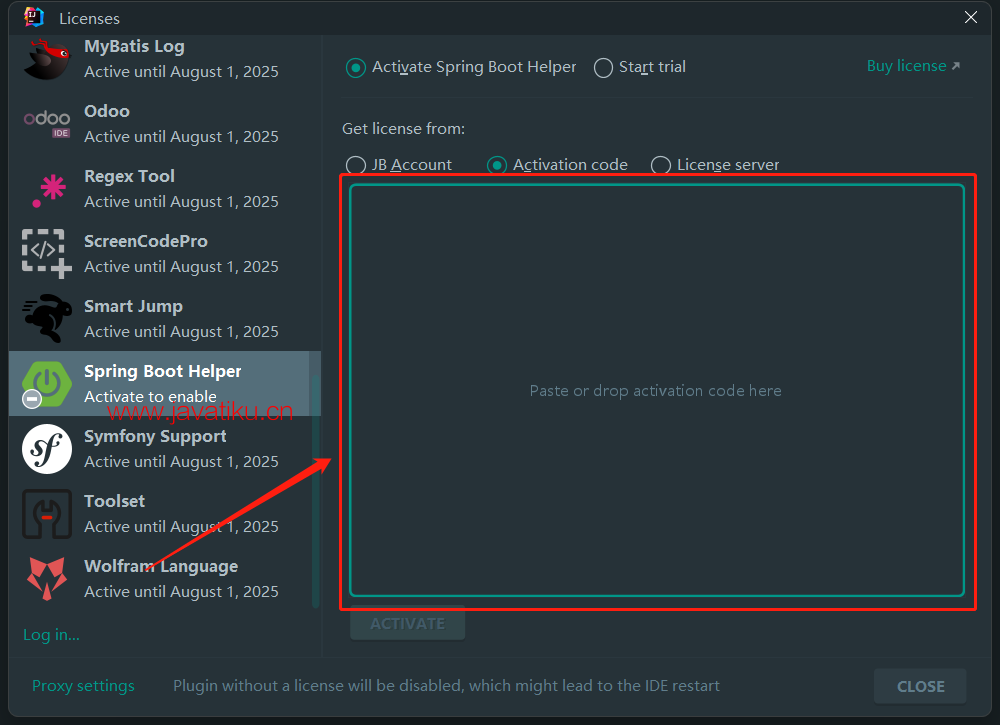The height and width of the screenshot is (725, 1000).
Task: Click the ScreenCodePro plugin icon
Action: pos(47,254)
